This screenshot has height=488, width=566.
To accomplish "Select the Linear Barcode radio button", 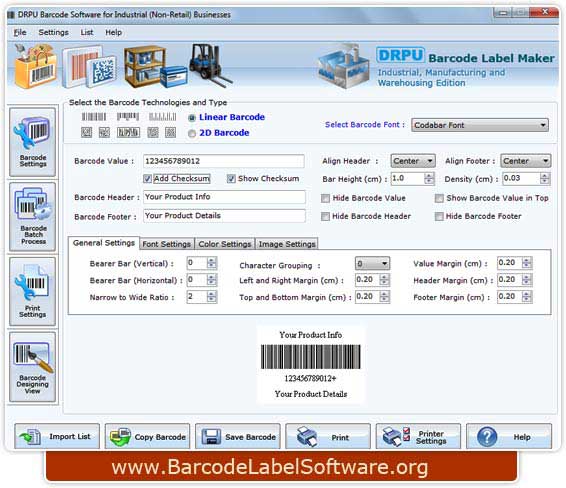I will click(192, 118).
